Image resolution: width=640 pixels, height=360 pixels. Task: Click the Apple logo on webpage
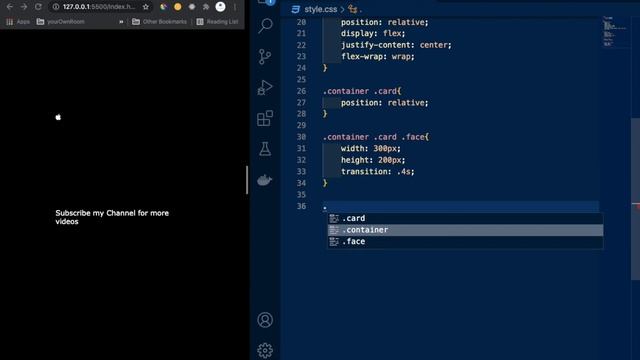coord(58,117)
